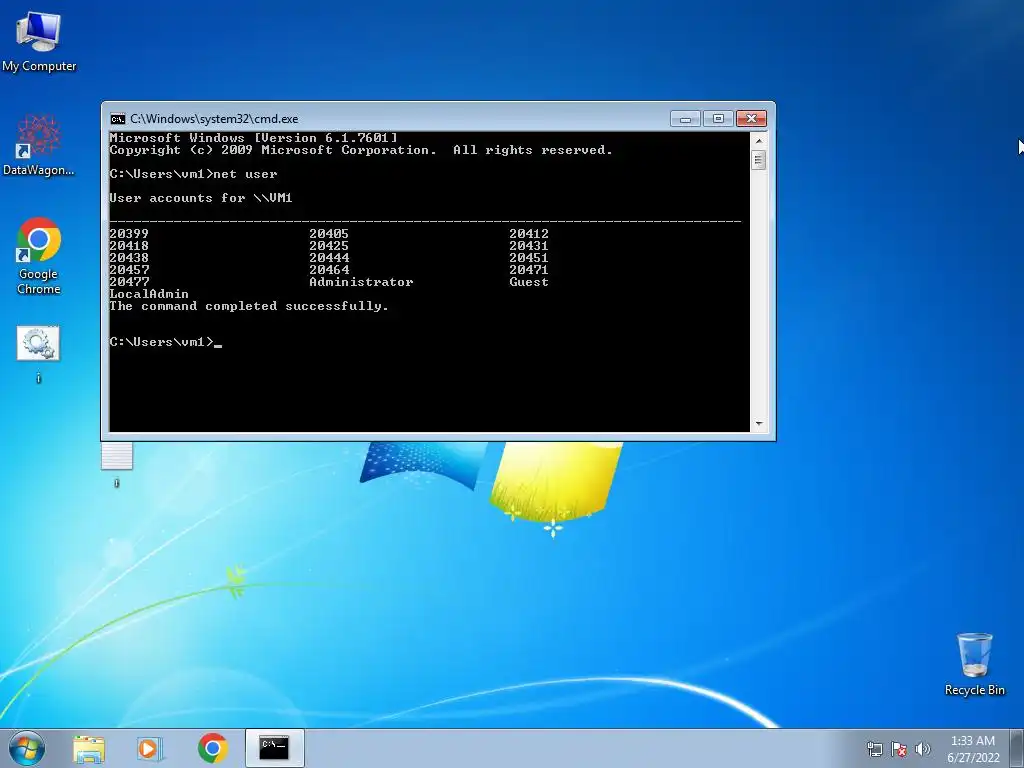The image size is (1024, 768).
Task: Select the text document icon below the cmd window
Action: pos(117,463)
